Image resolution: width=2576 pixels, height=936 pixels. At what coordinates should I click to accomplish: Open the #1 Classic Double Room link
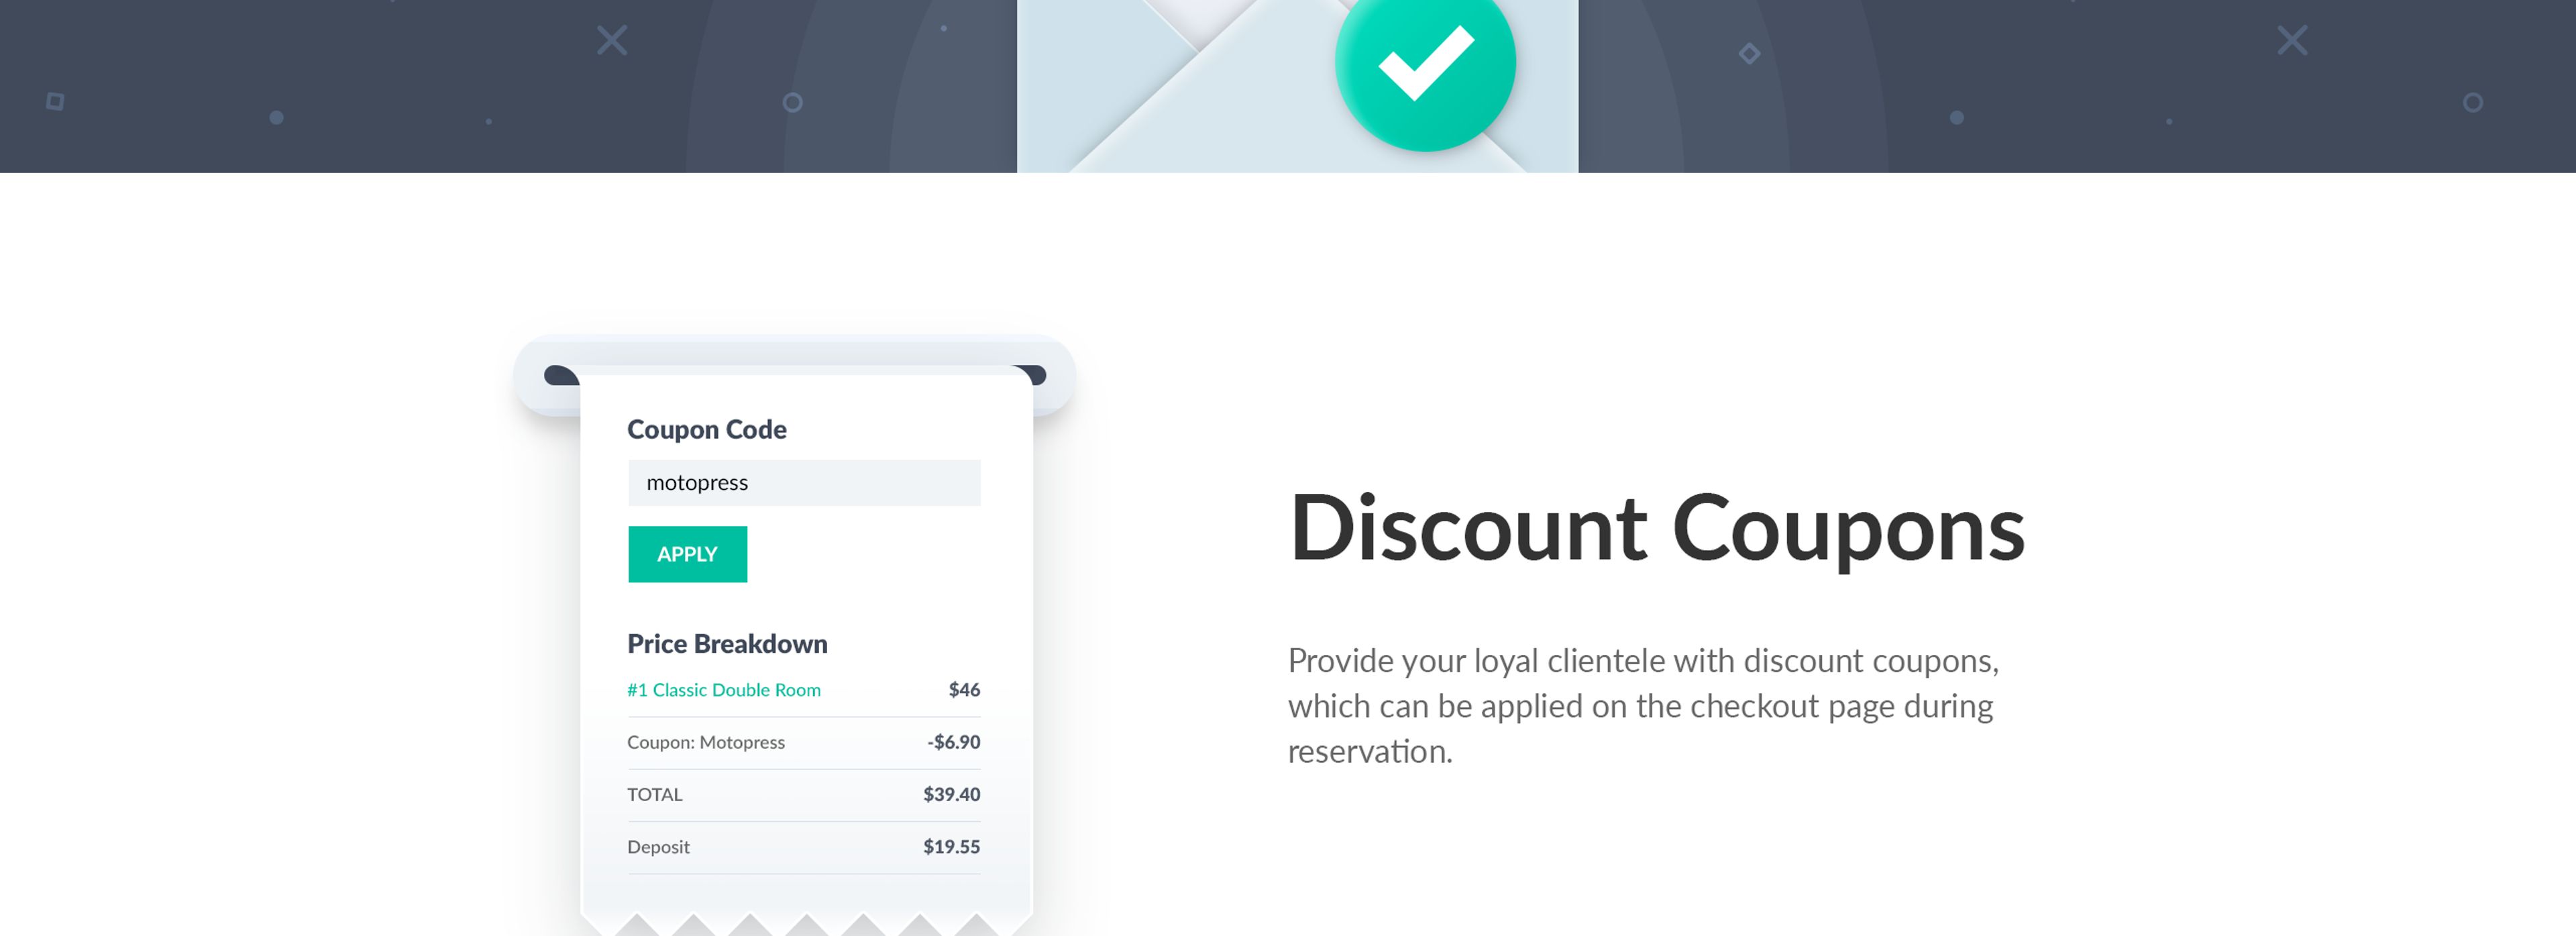tap(723, 690)
